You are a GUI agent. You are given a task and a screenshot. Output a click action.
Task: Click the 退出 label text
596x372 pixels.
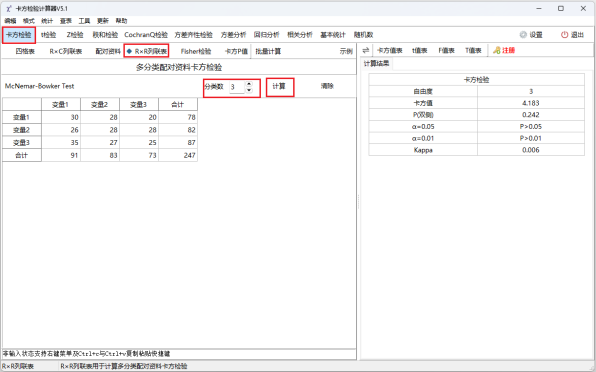pyautogui.click(x=577, y=35)
